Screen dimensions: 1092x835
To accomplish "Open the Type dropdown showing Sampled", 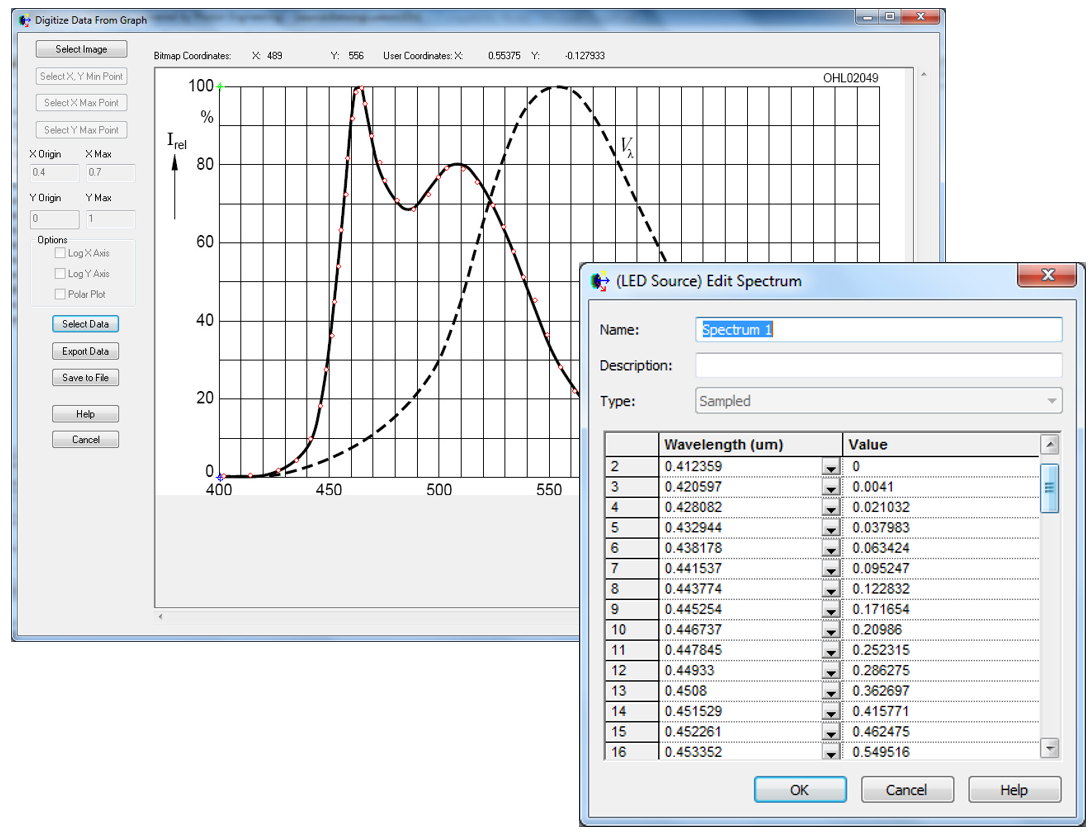I will (878, 401).
